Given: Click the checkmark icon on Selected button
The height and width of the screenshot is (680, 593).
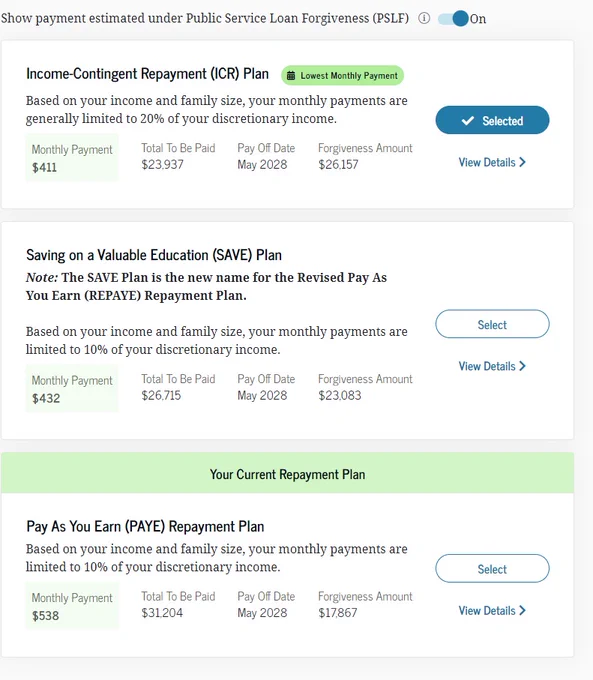Looking at the screenshot, I should coord(468,121).
